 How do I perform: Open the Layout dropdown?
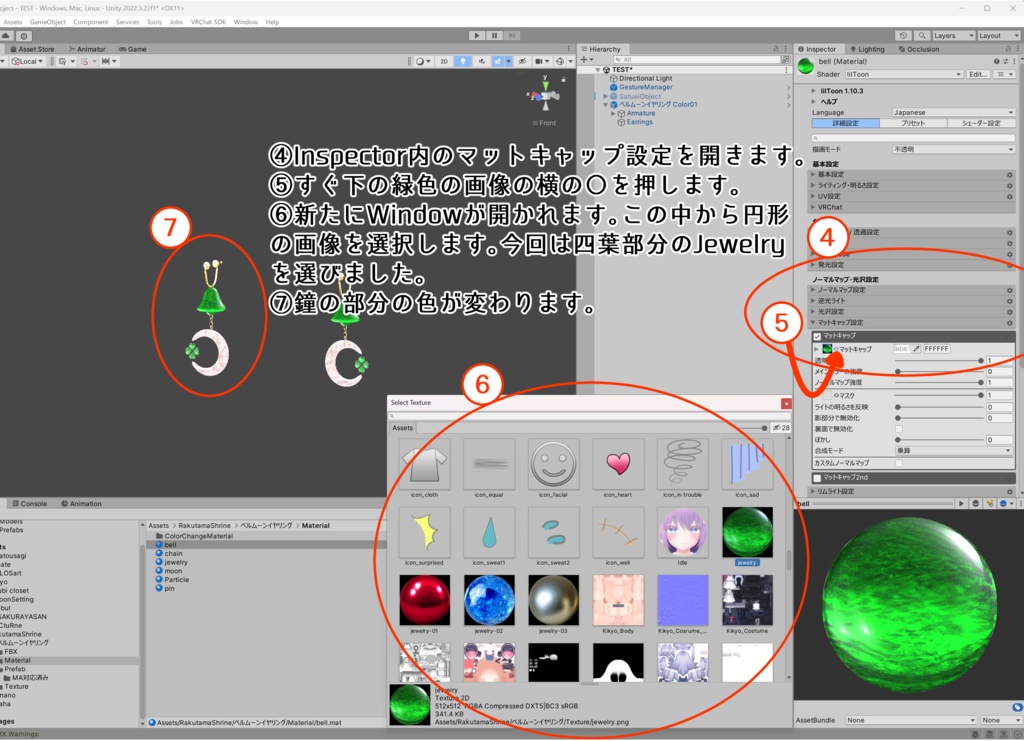tap(999, 36)
